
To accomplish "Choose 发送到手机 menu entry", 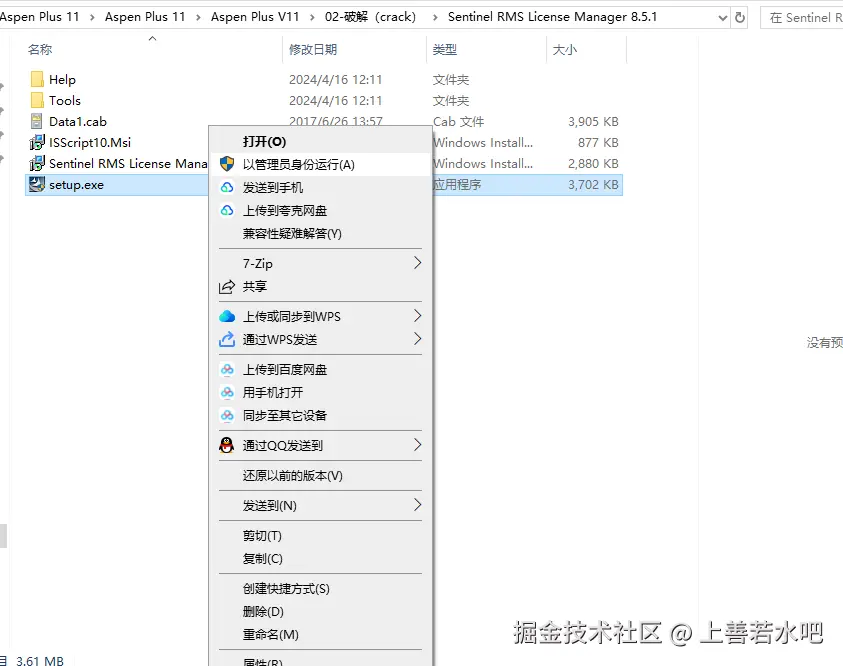I will tap(320, 188).
